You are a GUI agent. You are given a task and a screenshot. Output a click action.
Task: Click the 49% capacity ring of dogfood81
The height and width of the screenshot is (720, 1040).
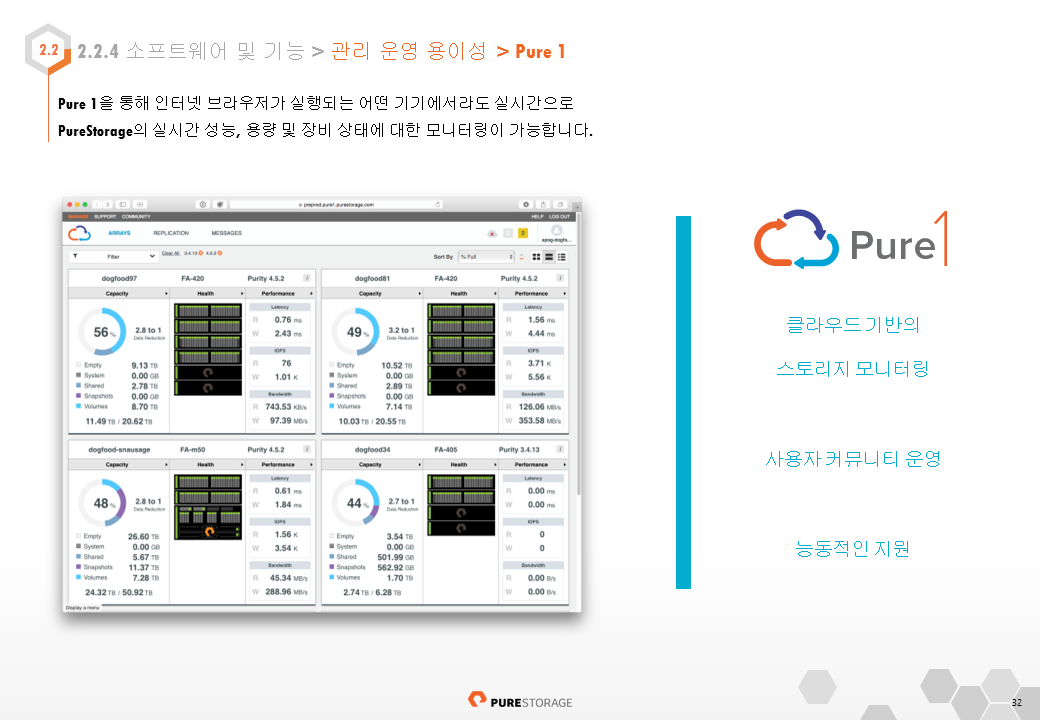pos(356,331)
